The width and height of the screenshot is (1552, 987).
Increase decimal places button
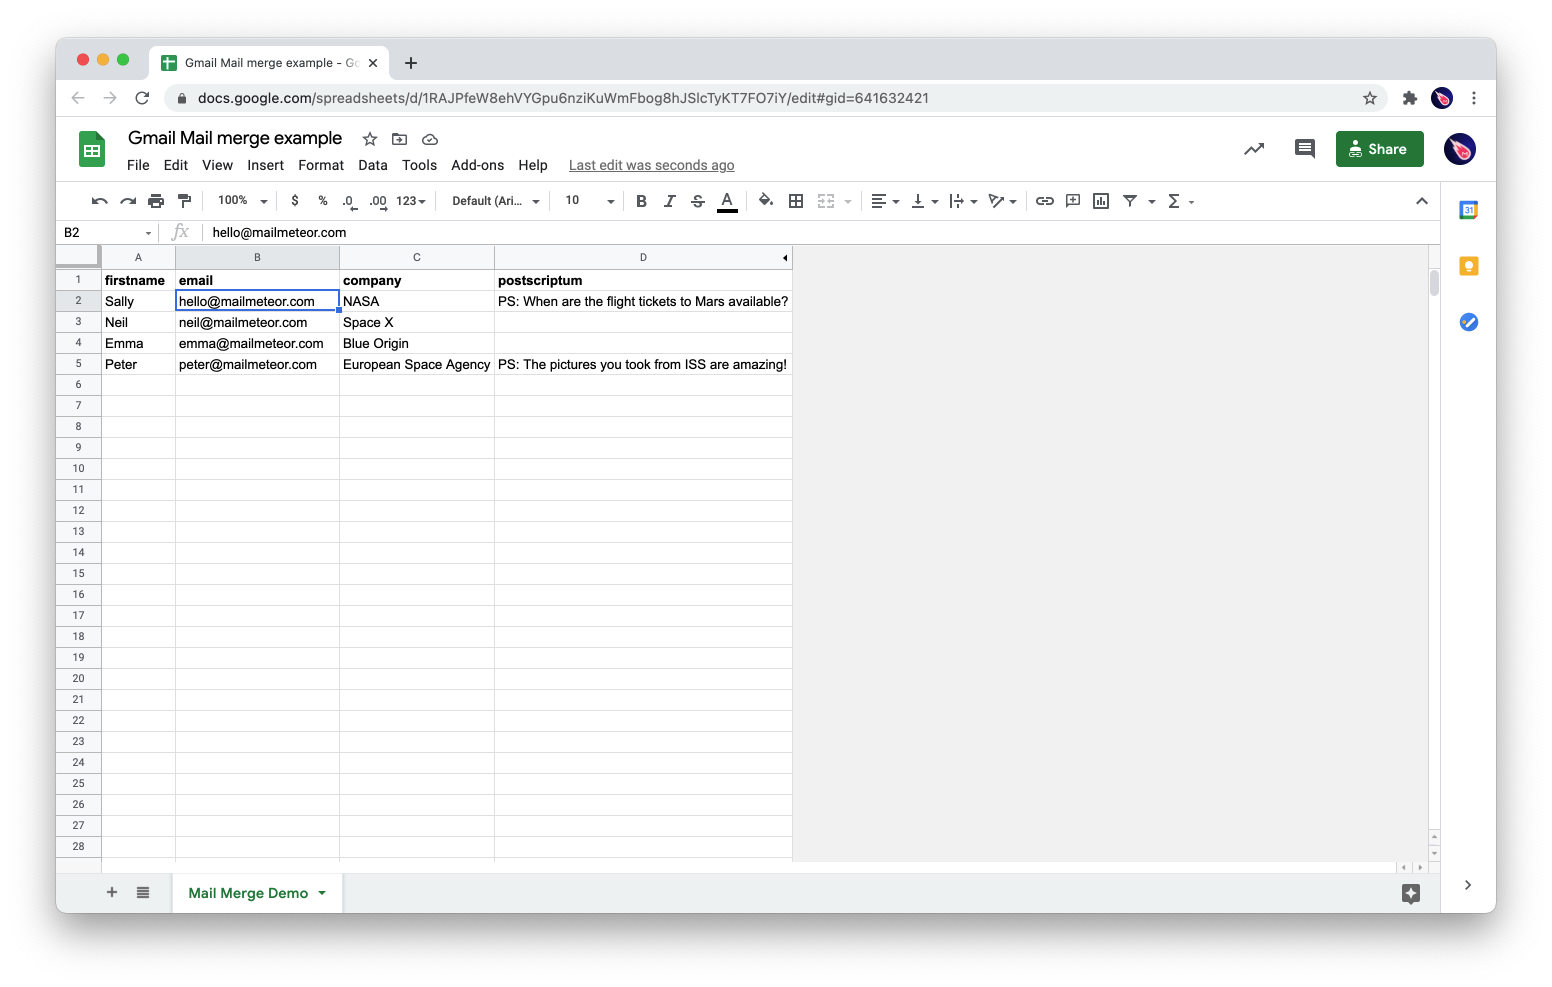tap(378, 201)
